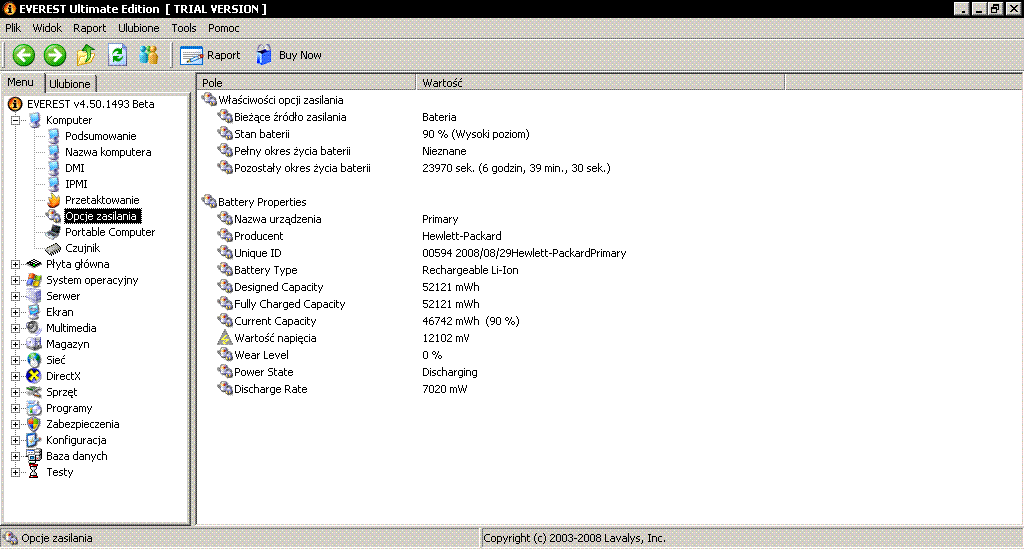Expand the Serwer node
The height and width of the screenshot is (550, 1024).
(x=15, y=297)
